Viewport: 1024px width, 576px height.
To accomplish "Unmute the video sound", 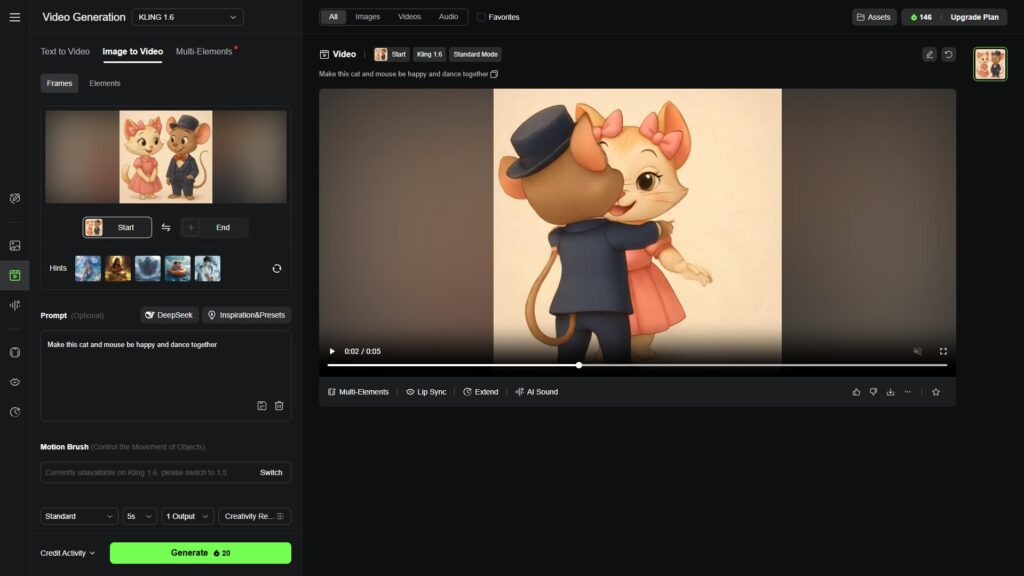I will [x=917, y=351].
